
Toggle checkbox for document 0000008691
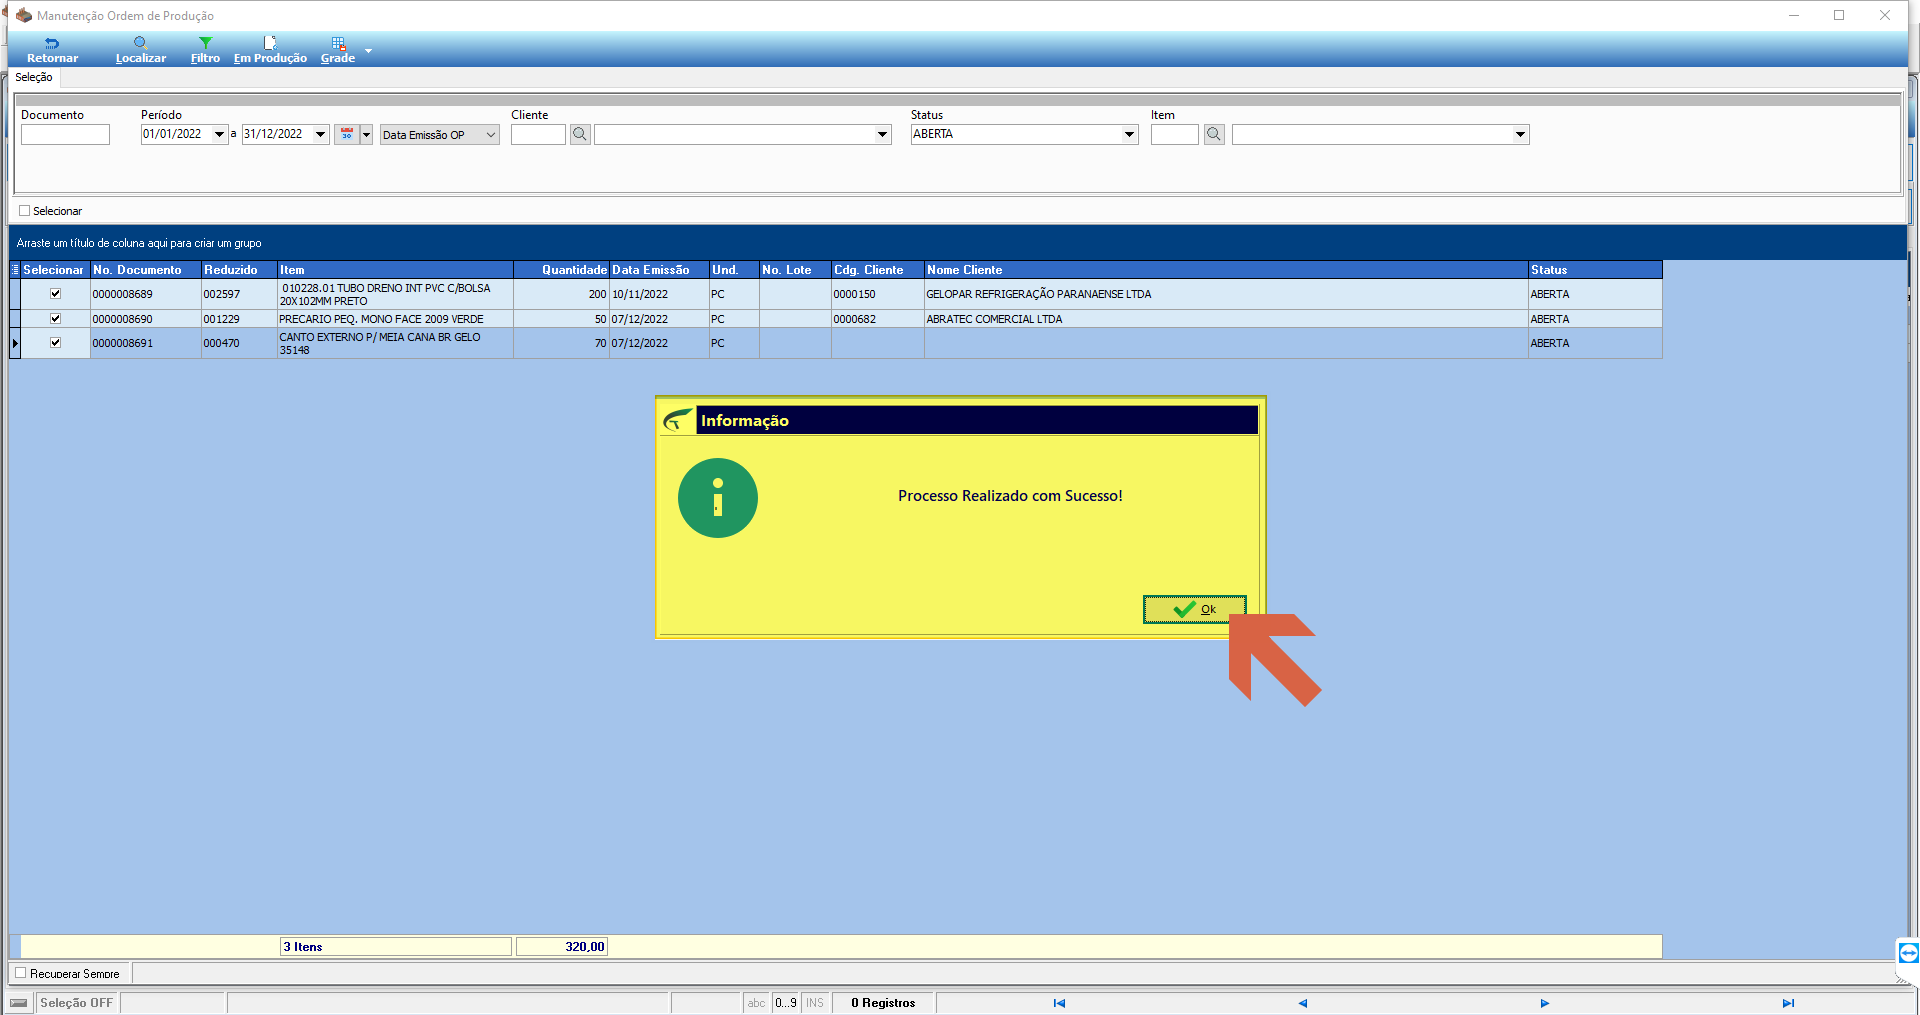pos(55,343)
